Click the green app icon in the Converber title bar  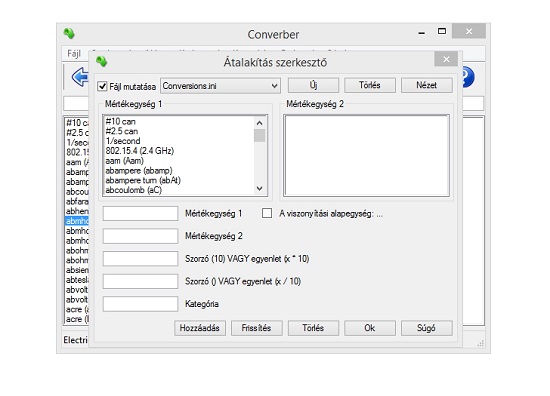[x=69, y=34]
